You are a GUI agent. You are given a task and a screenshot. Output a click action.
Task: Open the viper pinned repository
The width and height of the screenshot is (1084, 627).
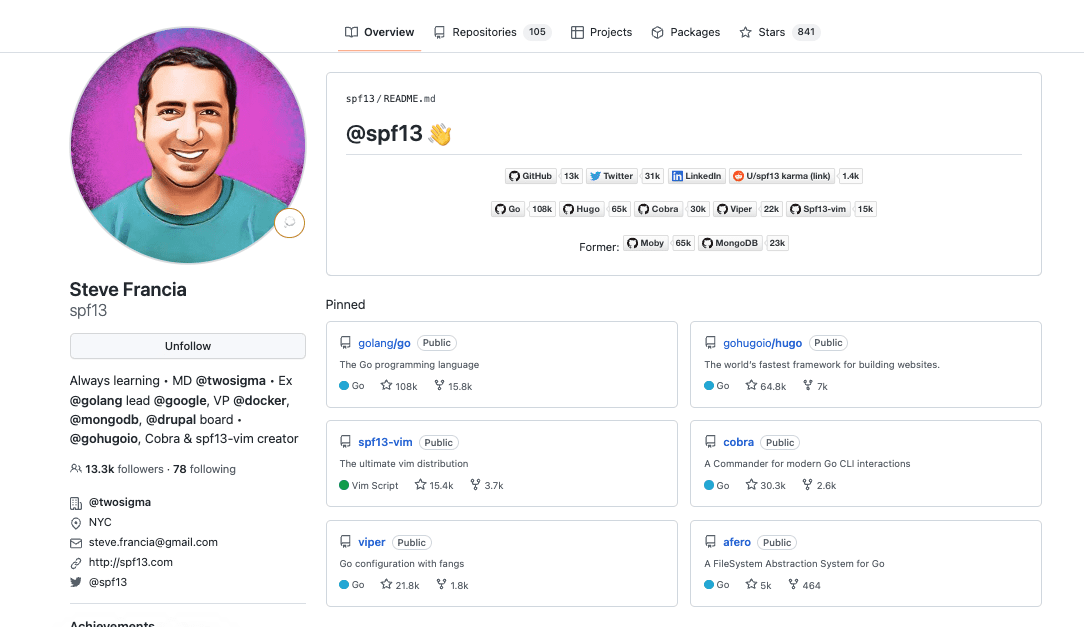pyautogui.click(x=371, y=543)
